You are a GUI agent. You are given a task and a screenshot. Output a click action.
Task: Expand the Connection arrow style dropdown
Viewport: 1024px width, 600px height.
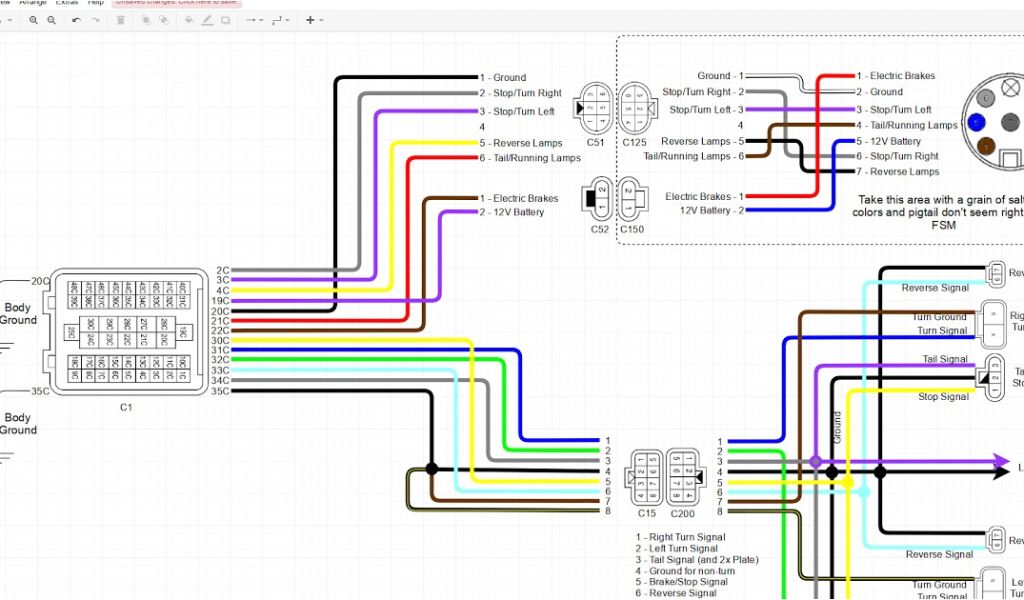[253, 20]
